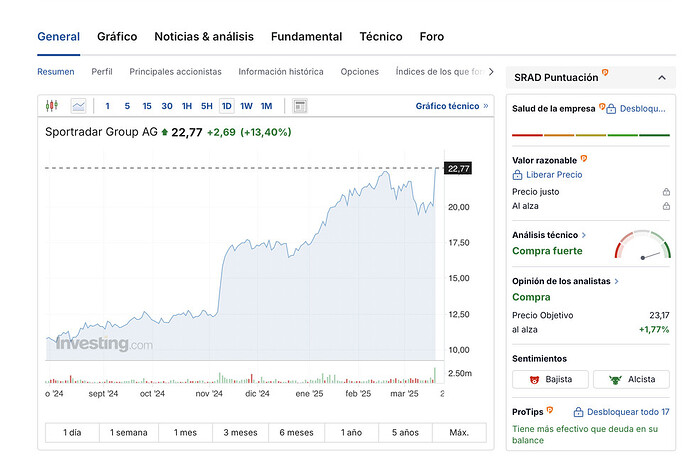Screen dimensions: 690x470
Task: Set chart range to 3 meses
Action: tap(240, 433)
